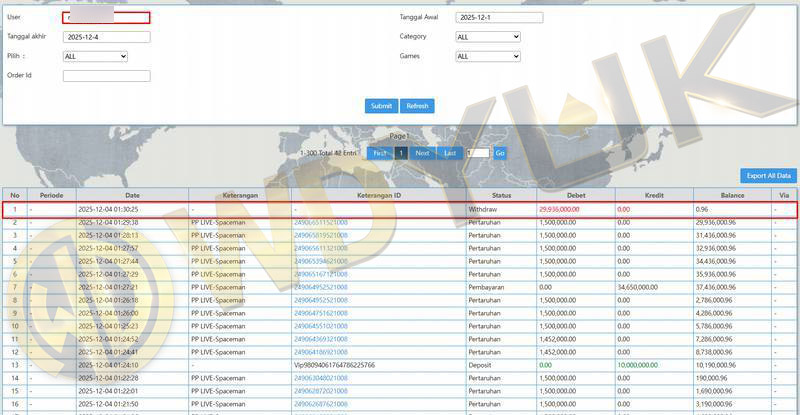800x415 pixels.
Task: Open Keterangan ID link 249065511521008
Action: pyautogui.click(x=320, y=222)
